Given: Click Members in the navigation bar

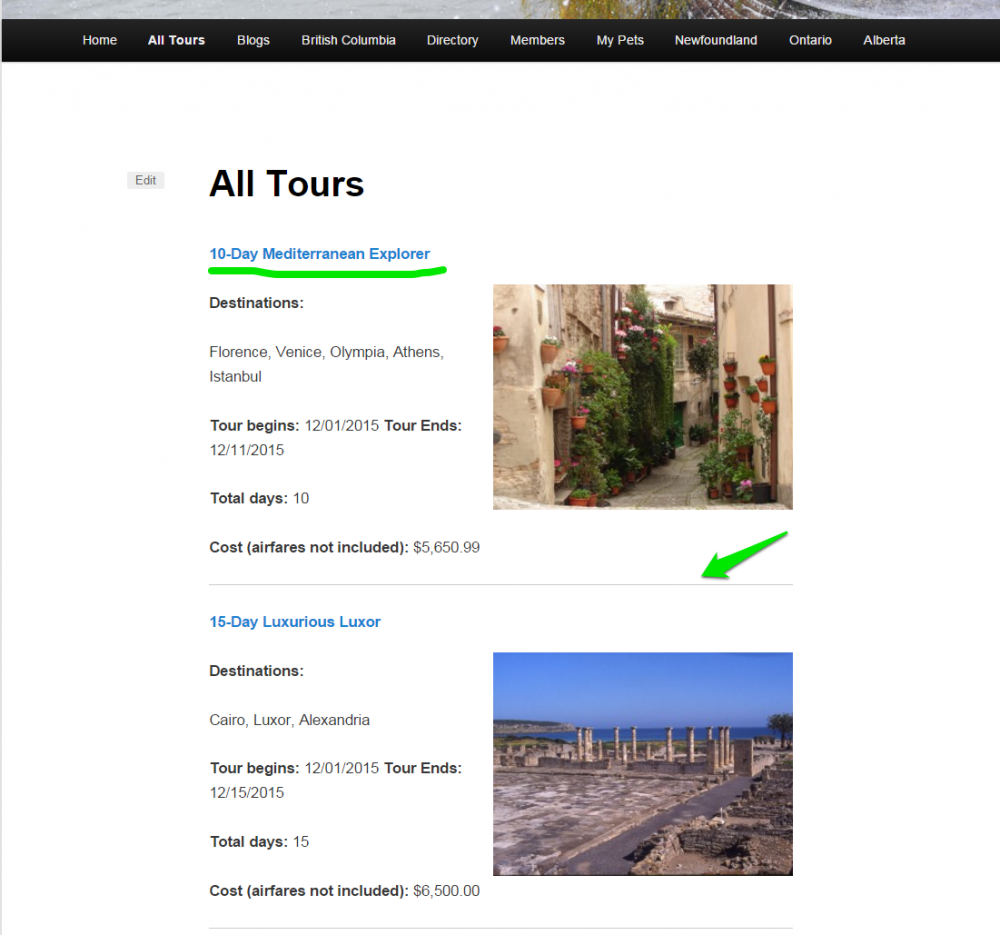Looking at the screenshot, I should (537, 40).
